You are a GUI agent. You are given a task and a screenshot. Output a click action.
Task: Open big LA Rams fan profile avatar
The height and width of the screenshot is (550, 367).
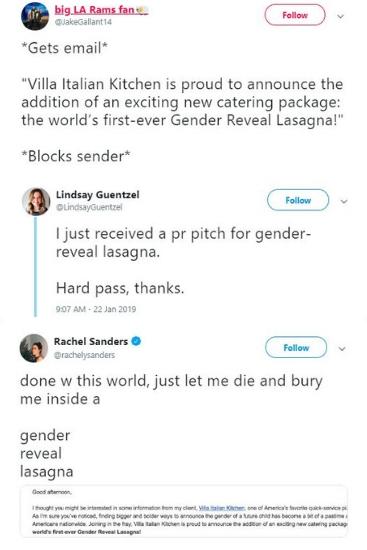[x=35, y=16]
